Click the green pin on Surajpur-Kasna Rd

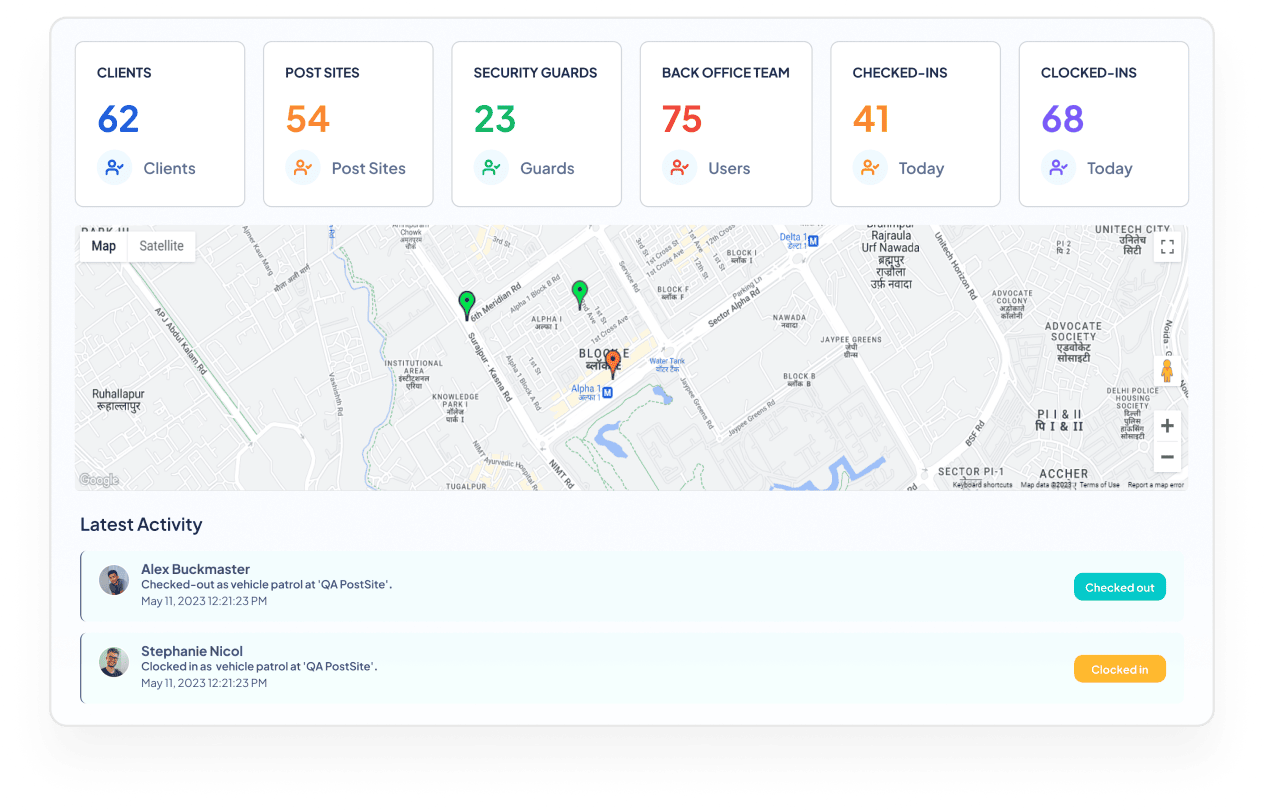click(x=466, y=304)
